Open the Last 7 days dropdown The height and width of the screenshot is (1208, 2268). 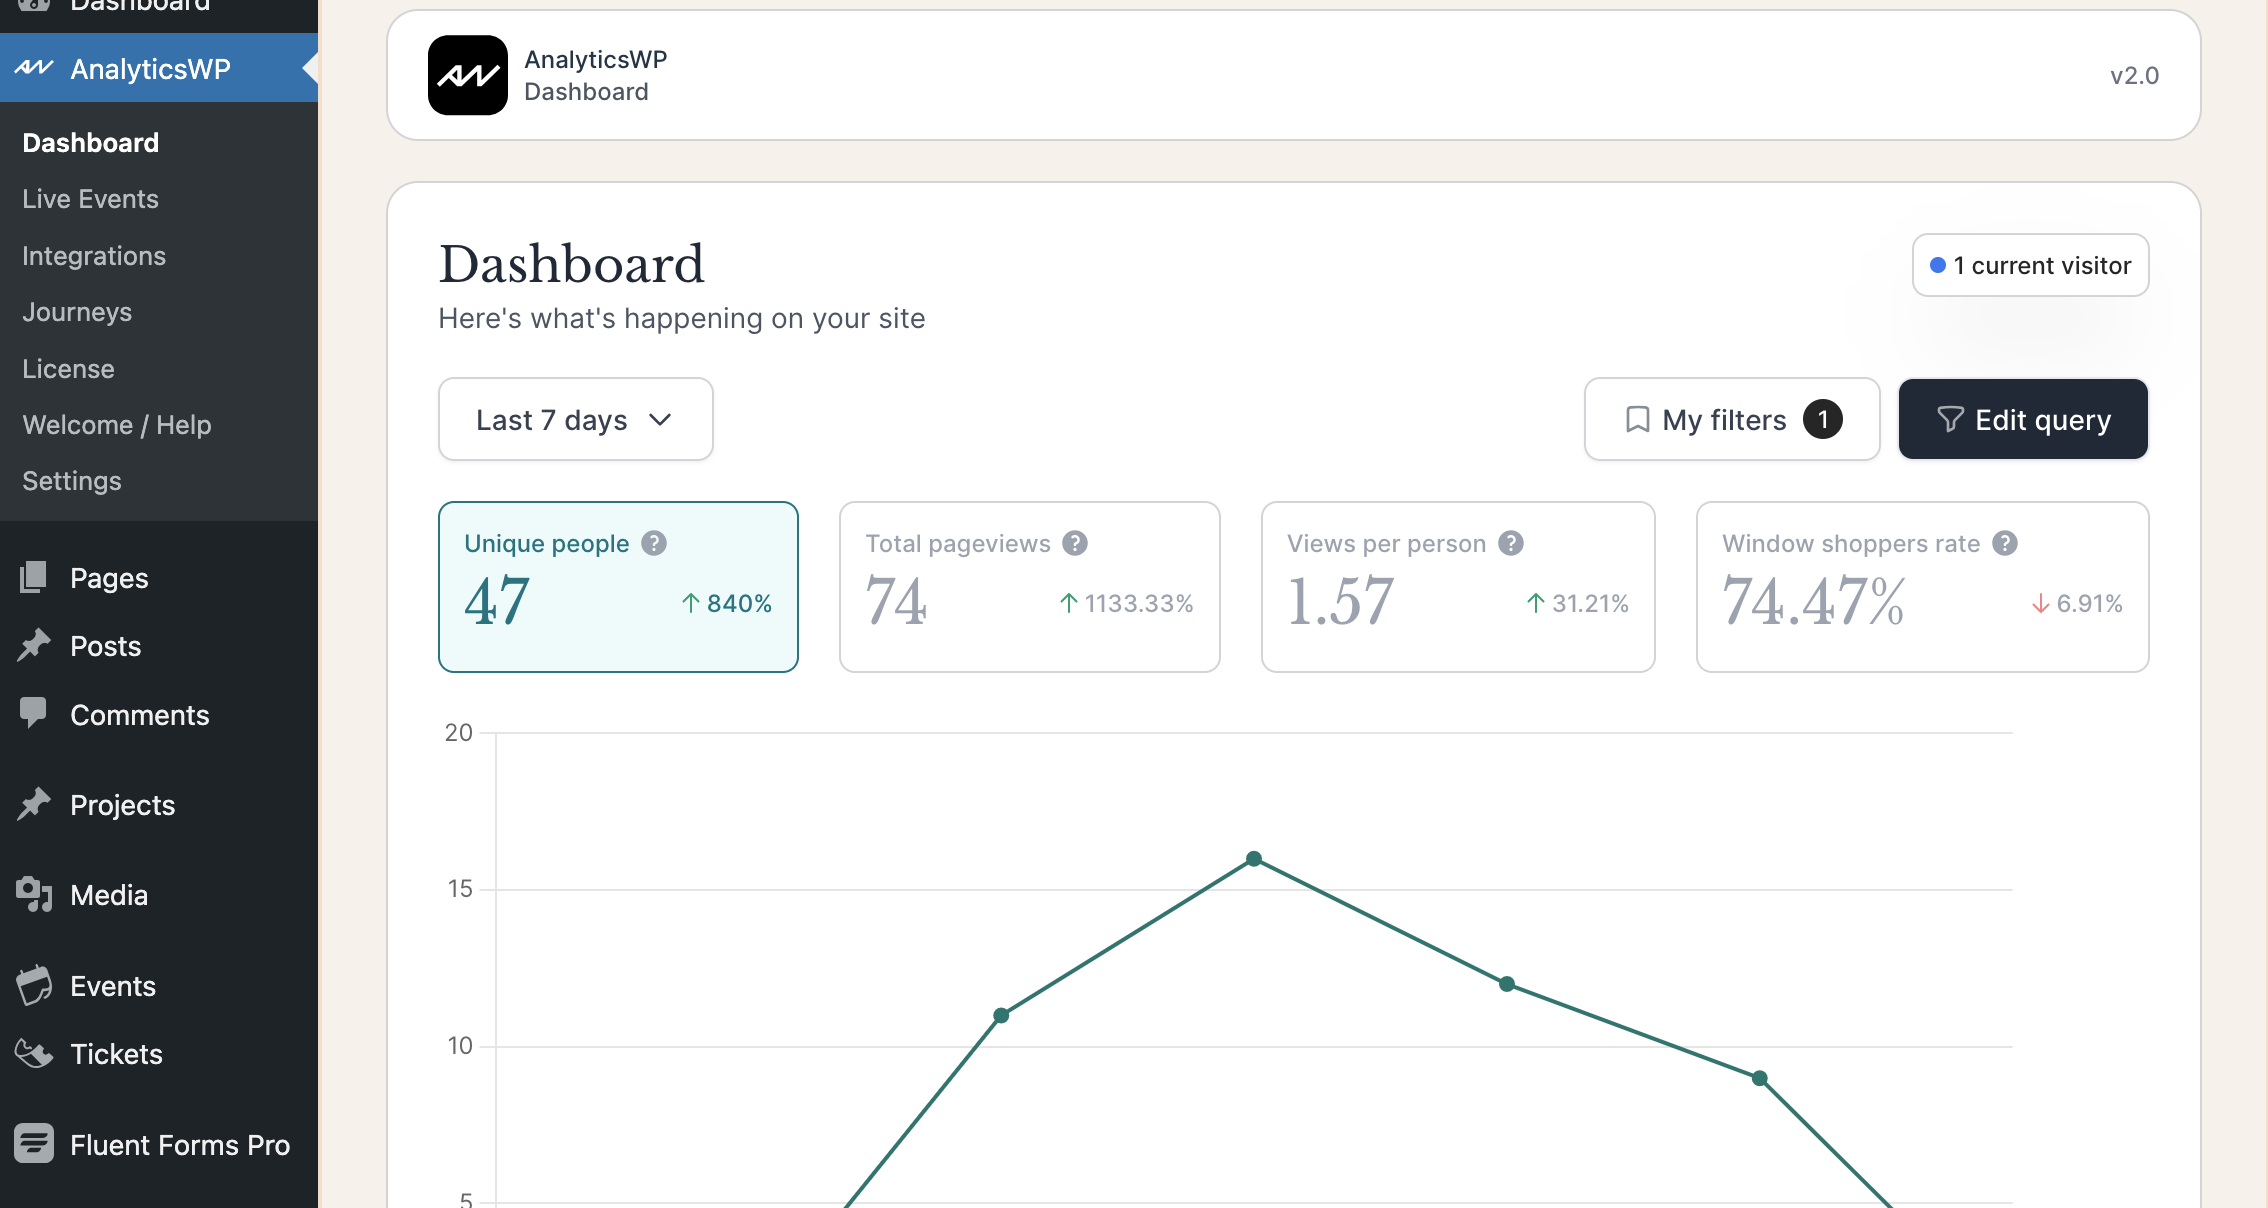tap(575, 419)
